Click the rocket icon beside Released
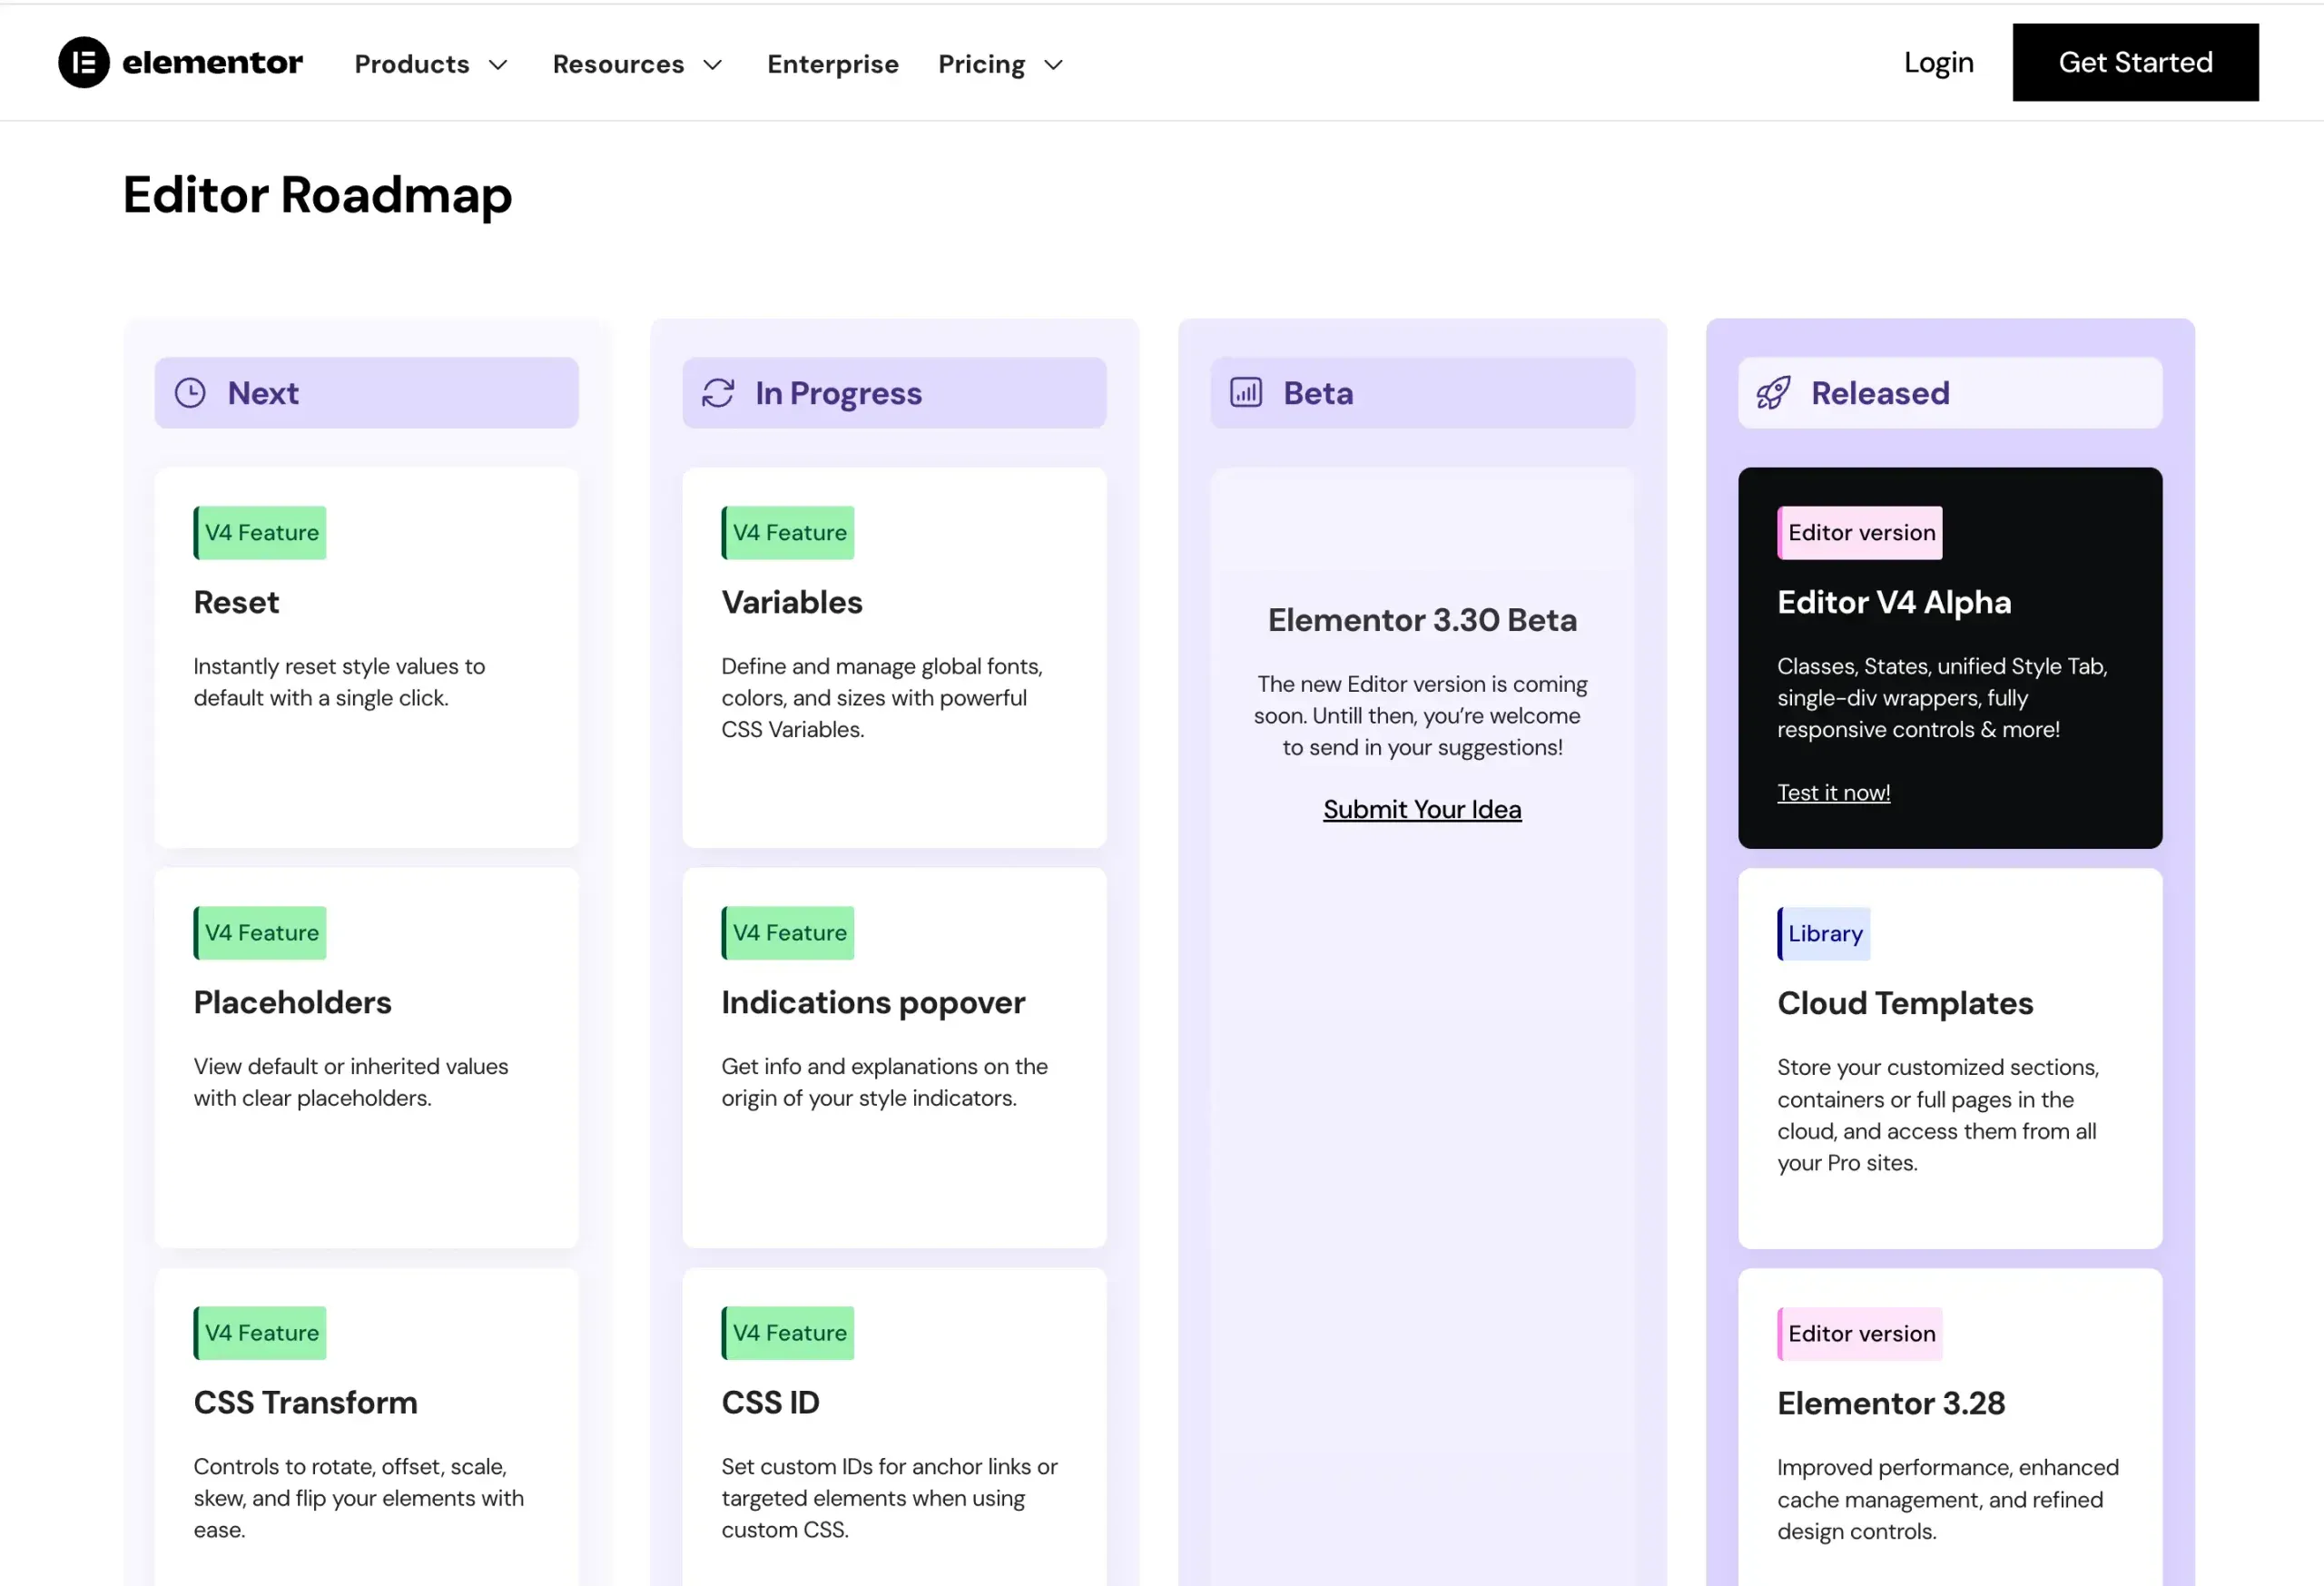2324x1586 pixels. pos(1774,393)
